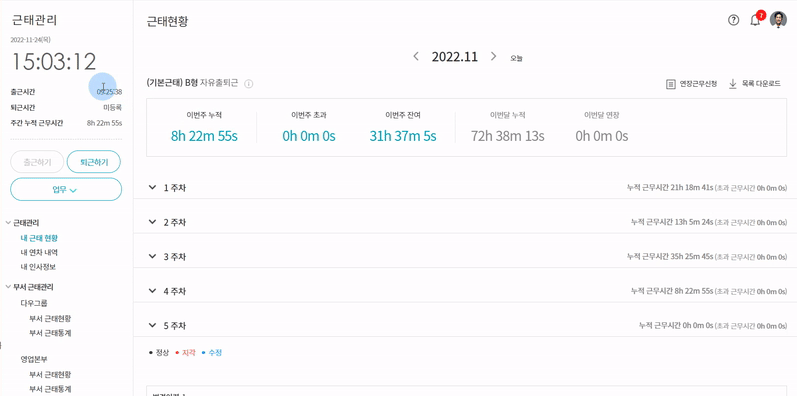
Task: Click 누적 근무시간 35h 25m 45s text
Action: click(670, 257)
